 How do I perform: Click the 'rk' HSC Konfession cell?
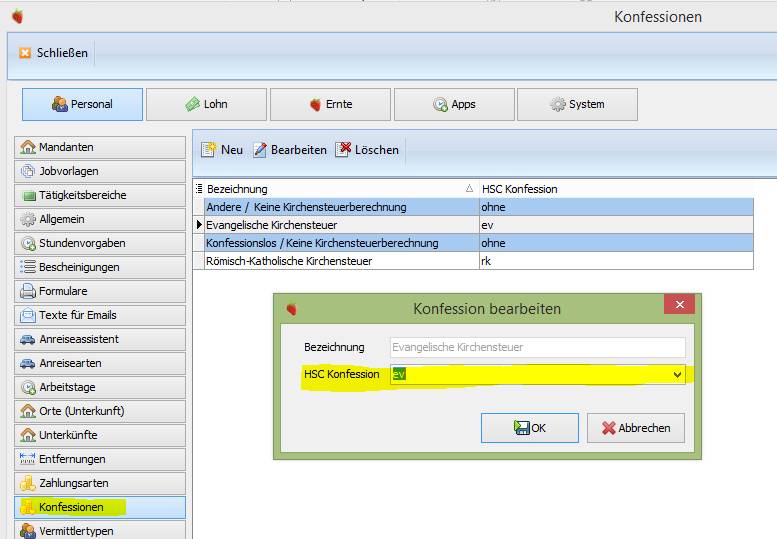tap(616, 261)
